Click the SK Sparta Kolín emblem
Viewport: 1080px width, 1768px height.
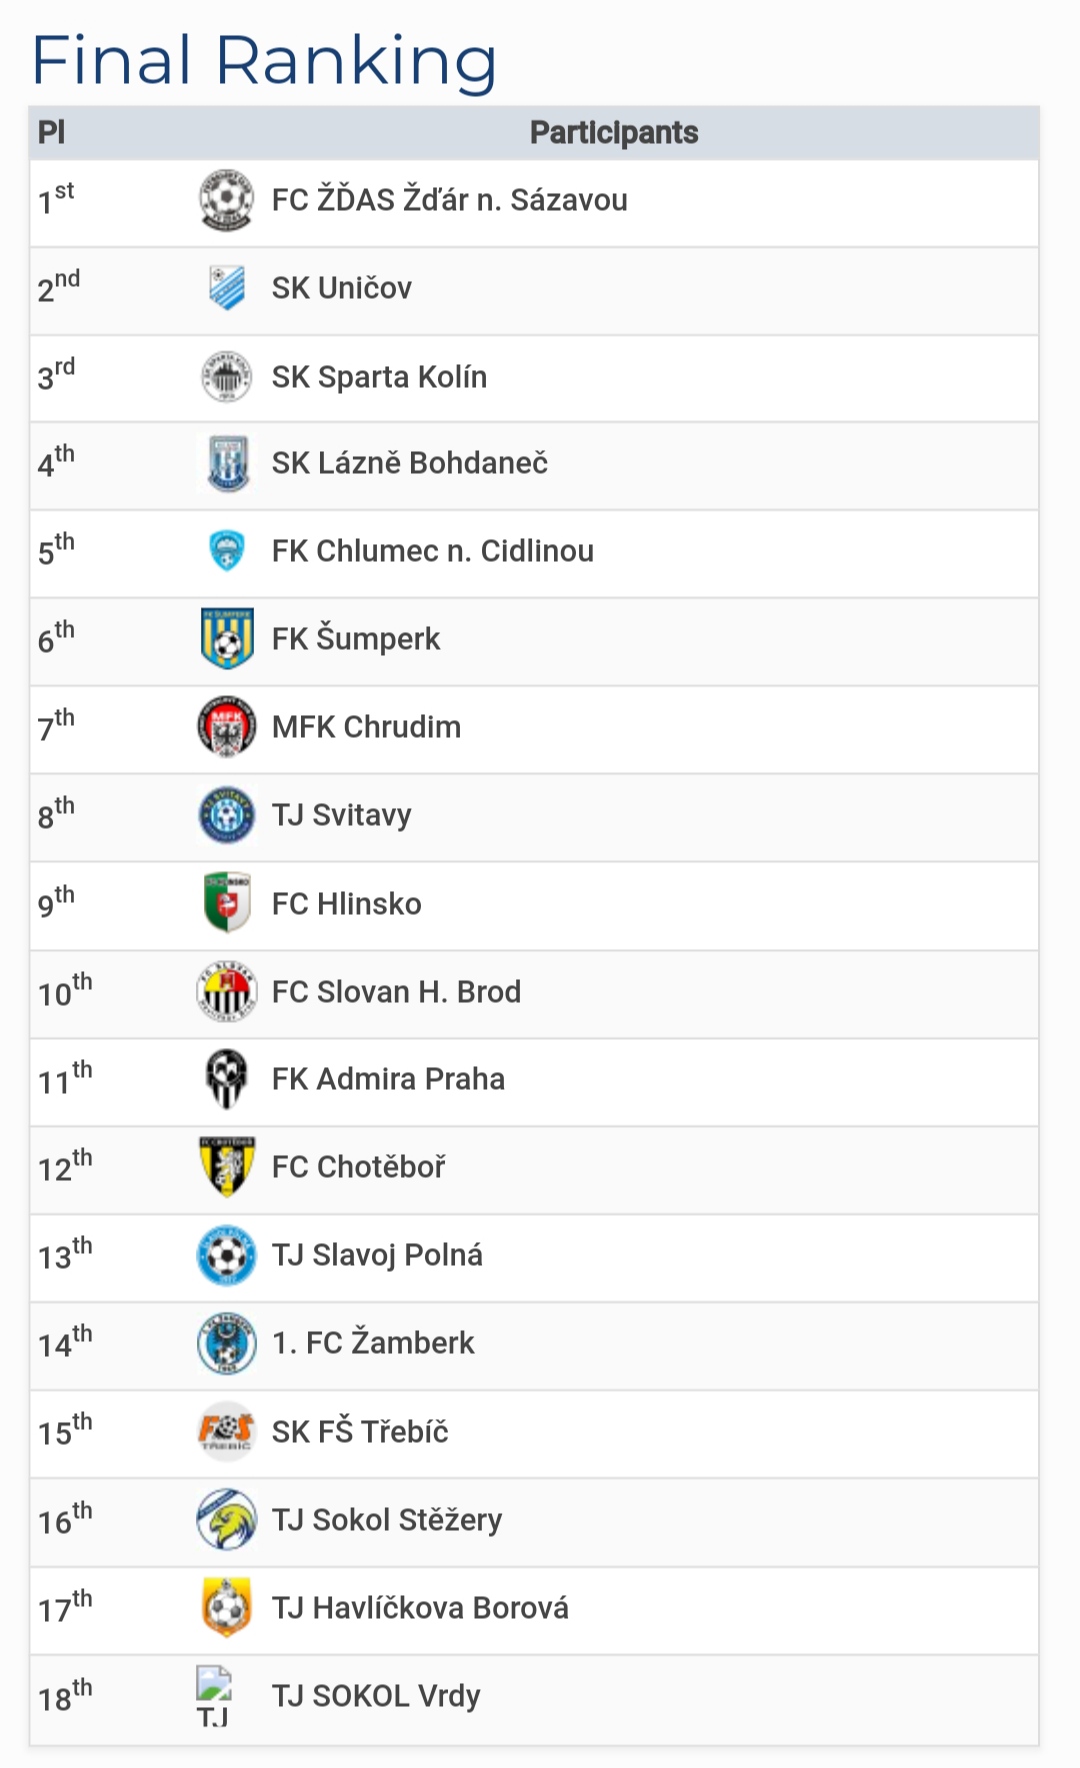[x=227, y=376]
